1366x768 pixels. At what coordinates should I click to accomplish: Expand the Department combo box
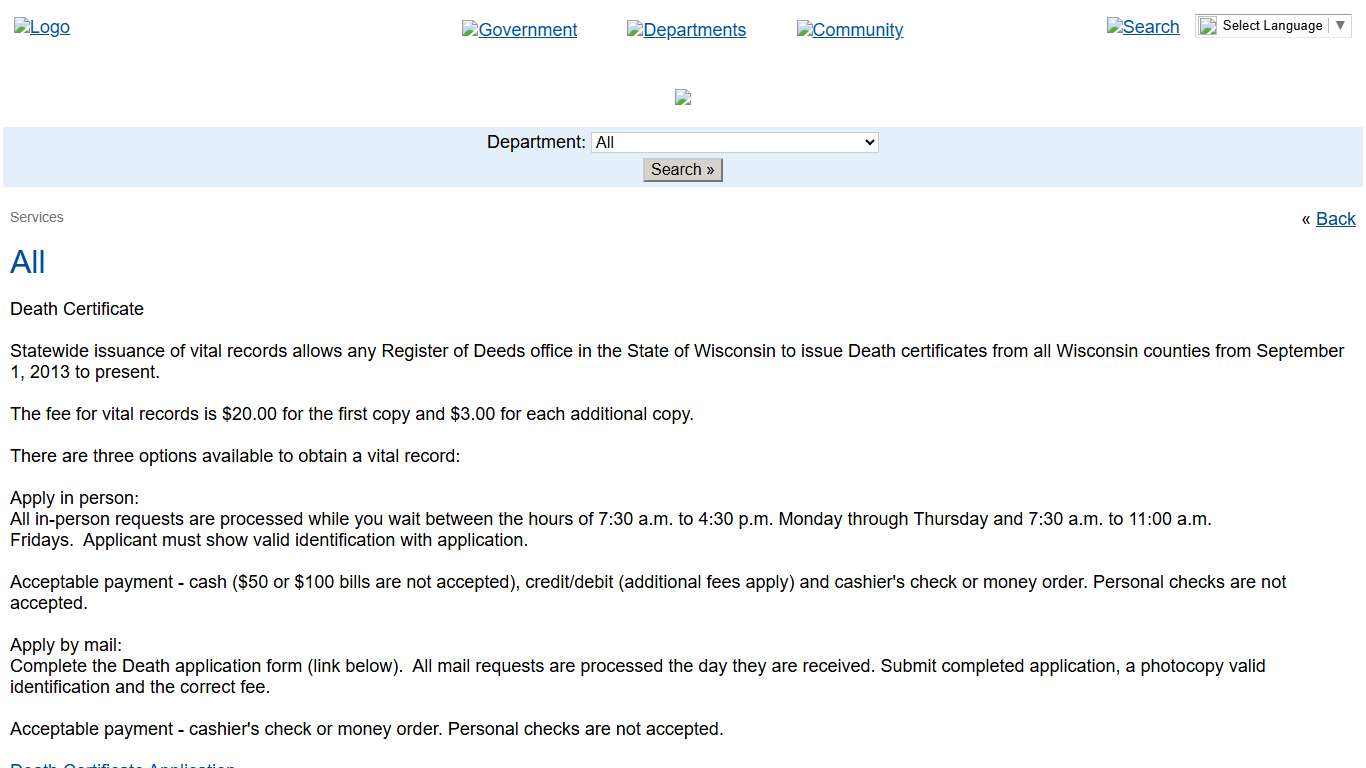[x=735, y=142]
